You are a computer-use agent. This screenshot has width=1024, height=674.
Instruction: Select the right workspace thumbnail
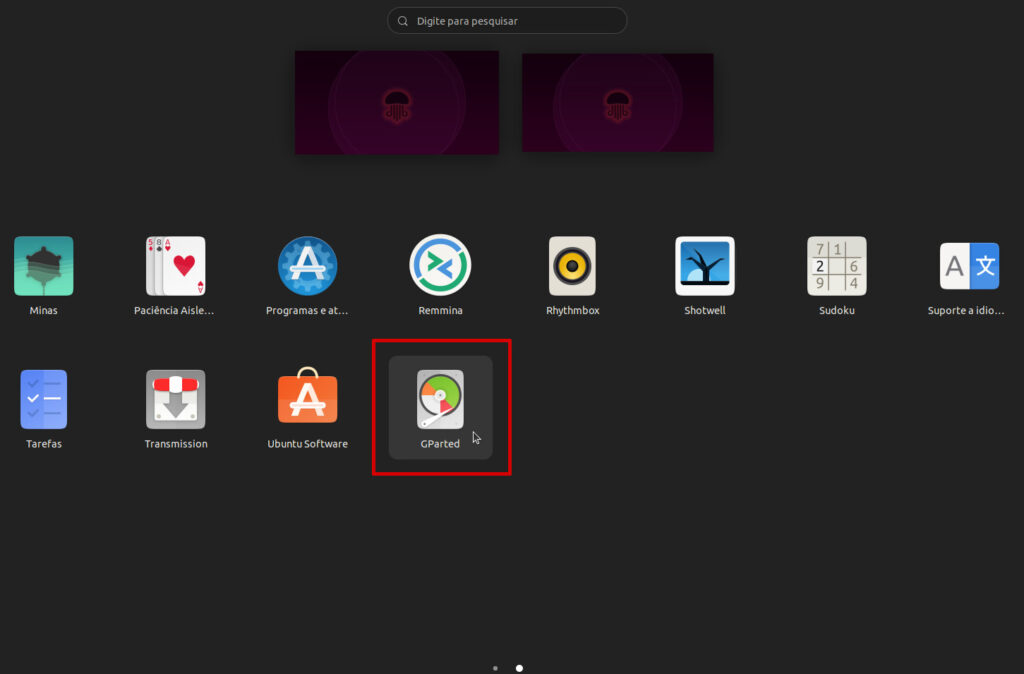click(x=618, y=103)
